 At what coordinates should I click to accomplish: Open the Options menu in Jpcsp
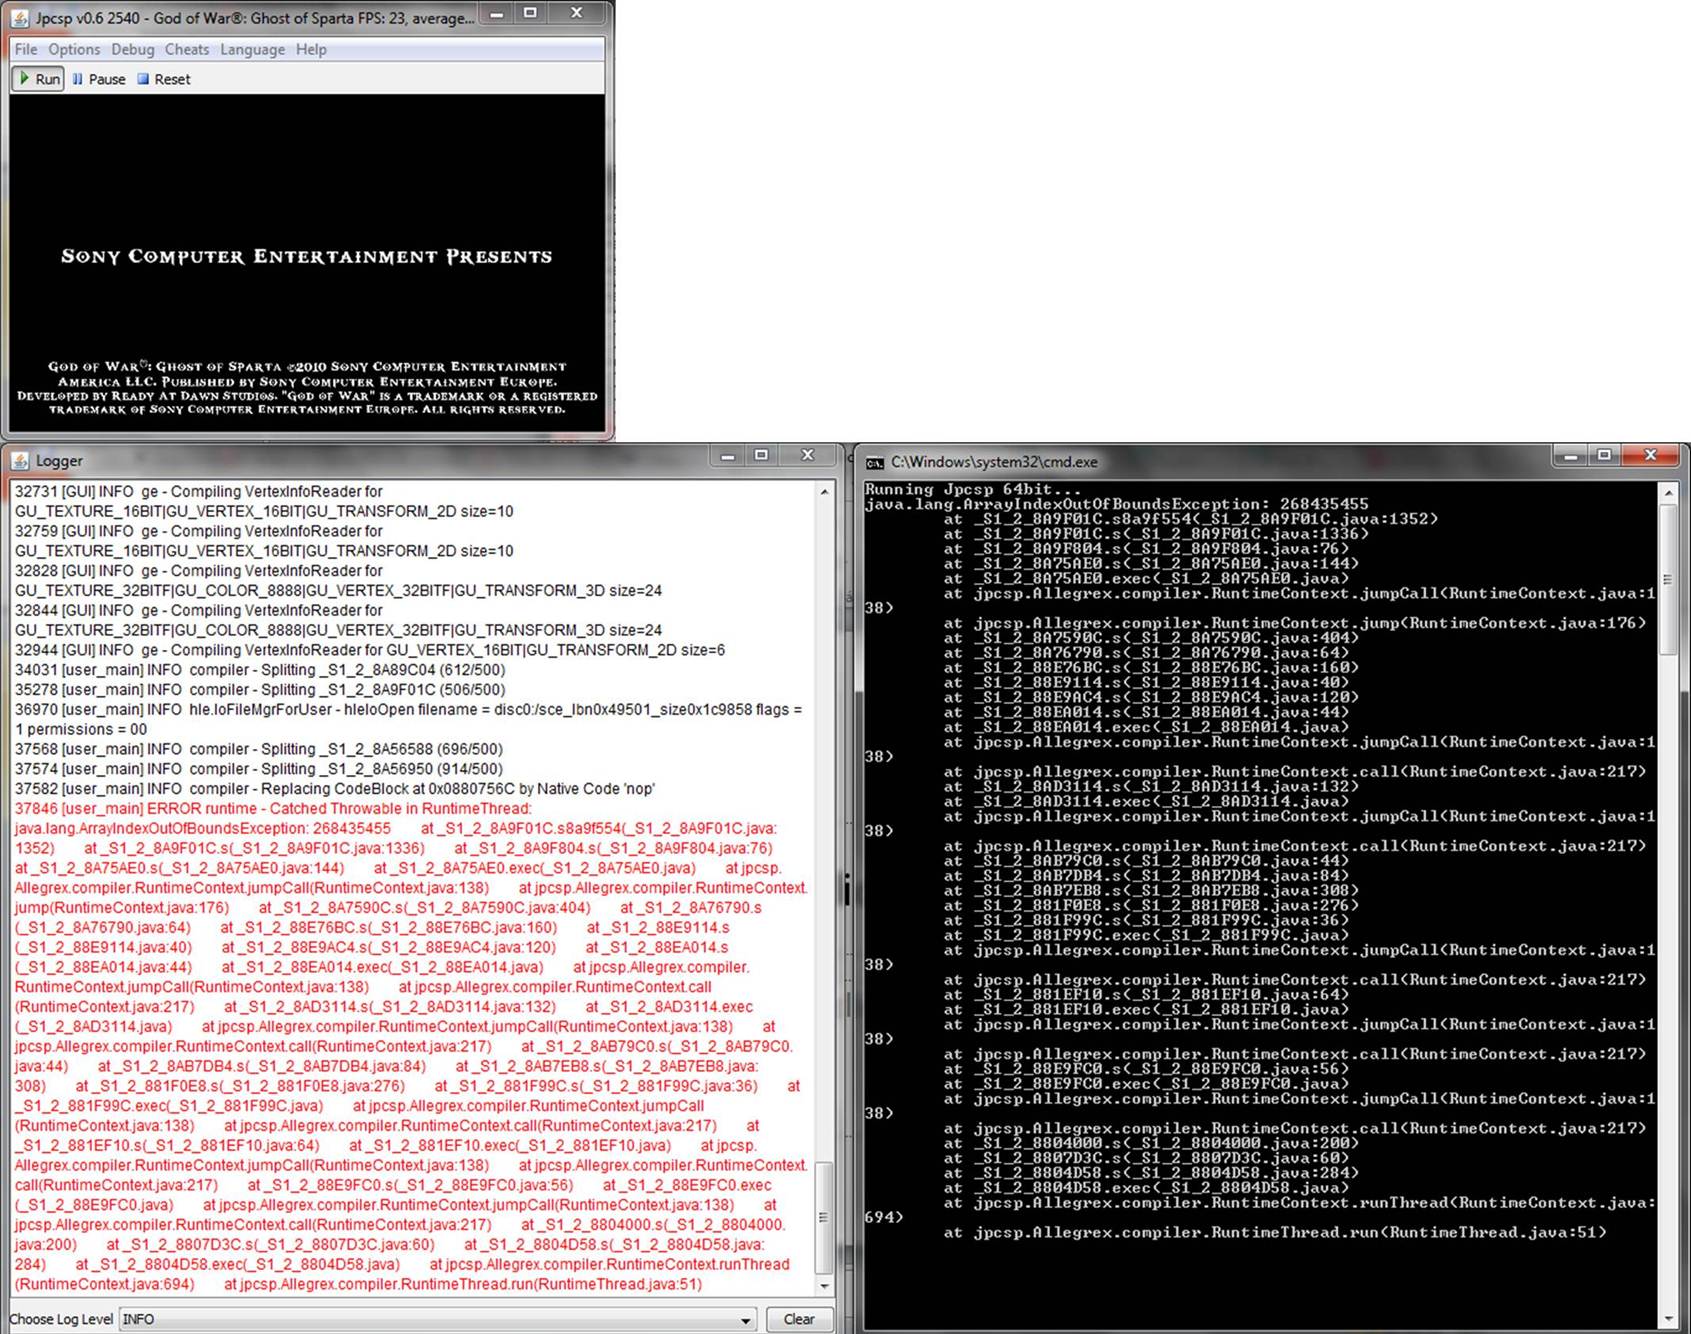(x=74, y=49)
